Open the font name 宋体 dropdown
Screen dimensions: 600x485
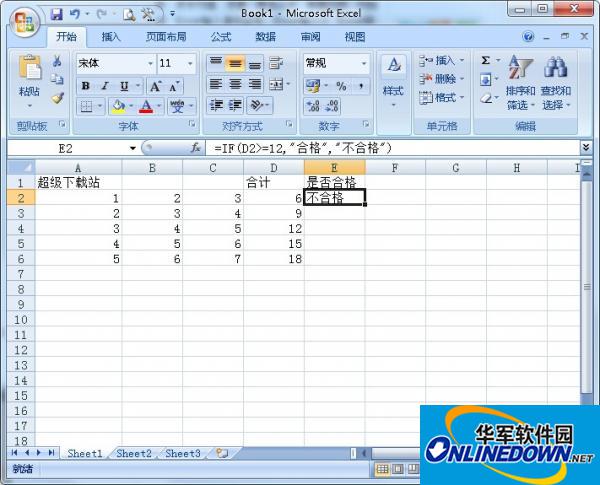150,64
